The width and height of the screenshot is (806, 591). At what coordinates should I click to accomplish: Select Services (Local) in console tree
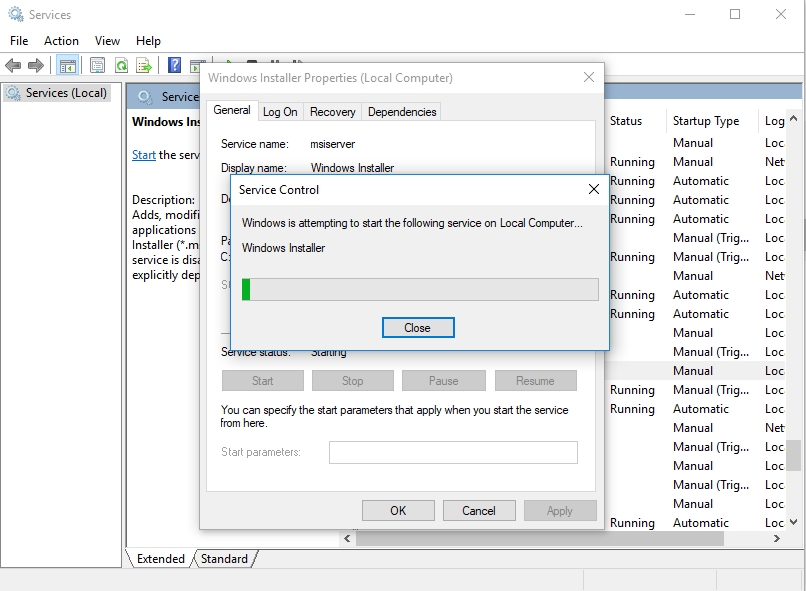click(57, 93)
